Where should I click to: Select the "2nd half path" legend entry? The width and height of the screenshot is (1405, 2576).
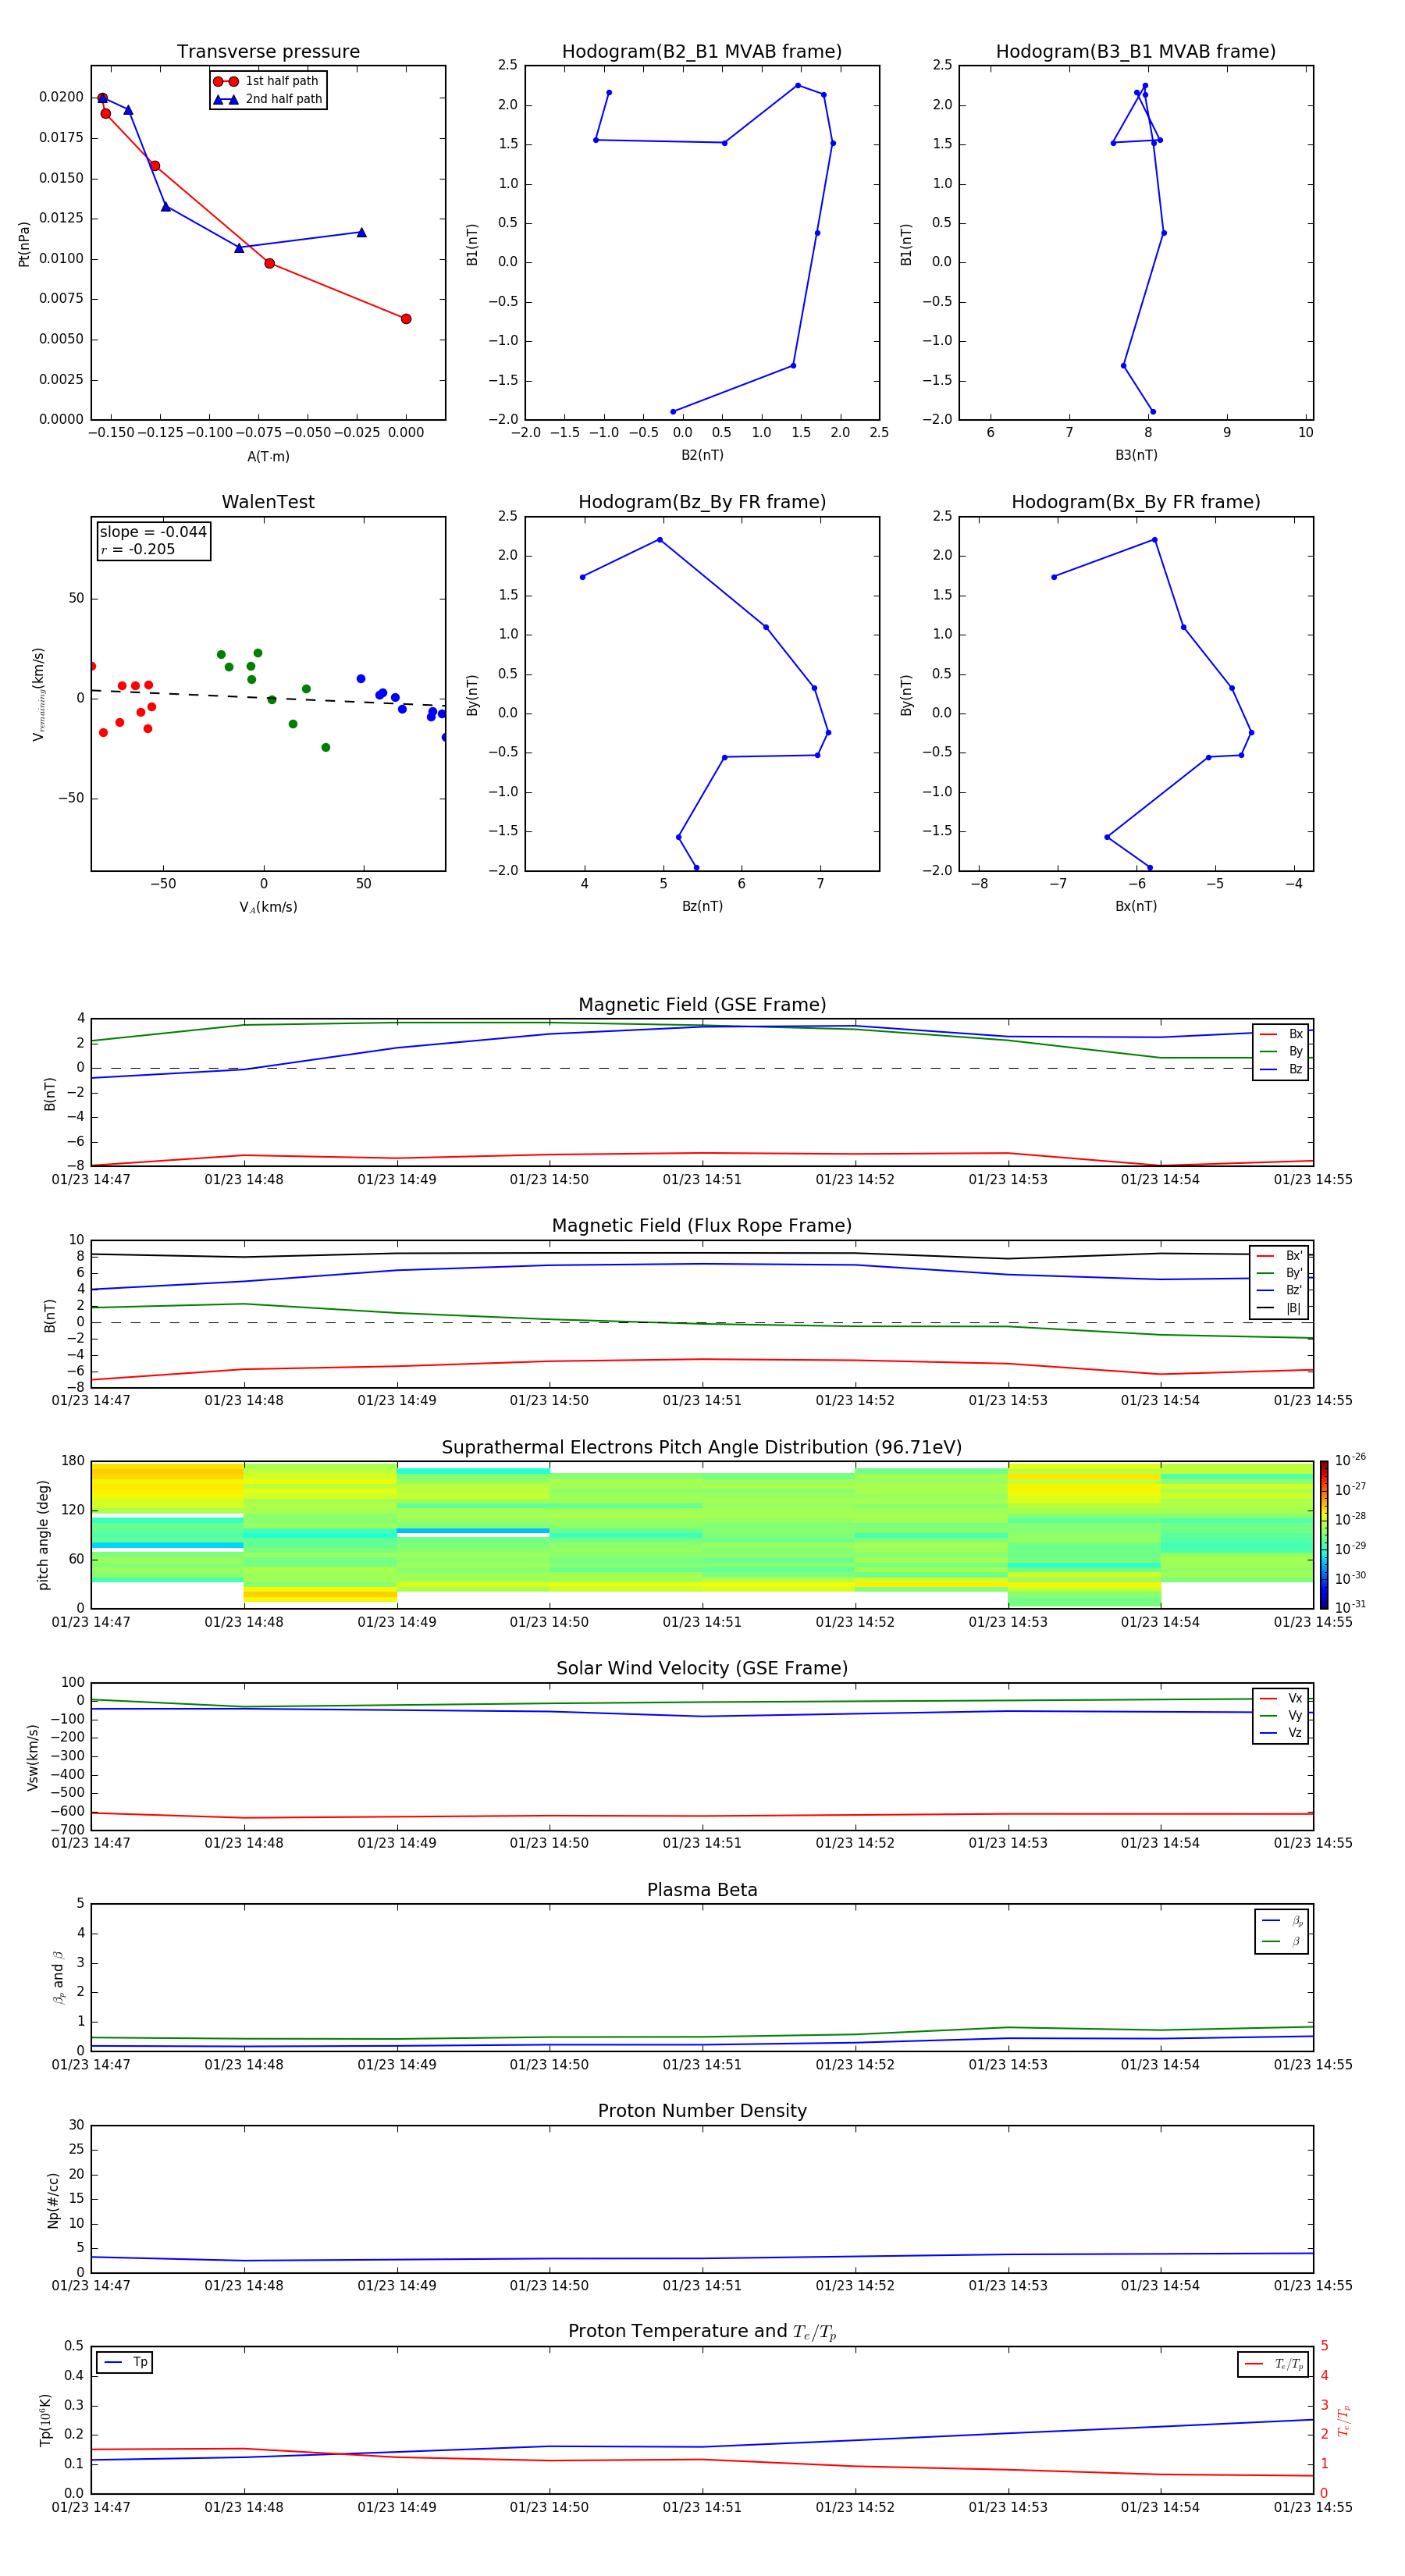pos(268,99)
